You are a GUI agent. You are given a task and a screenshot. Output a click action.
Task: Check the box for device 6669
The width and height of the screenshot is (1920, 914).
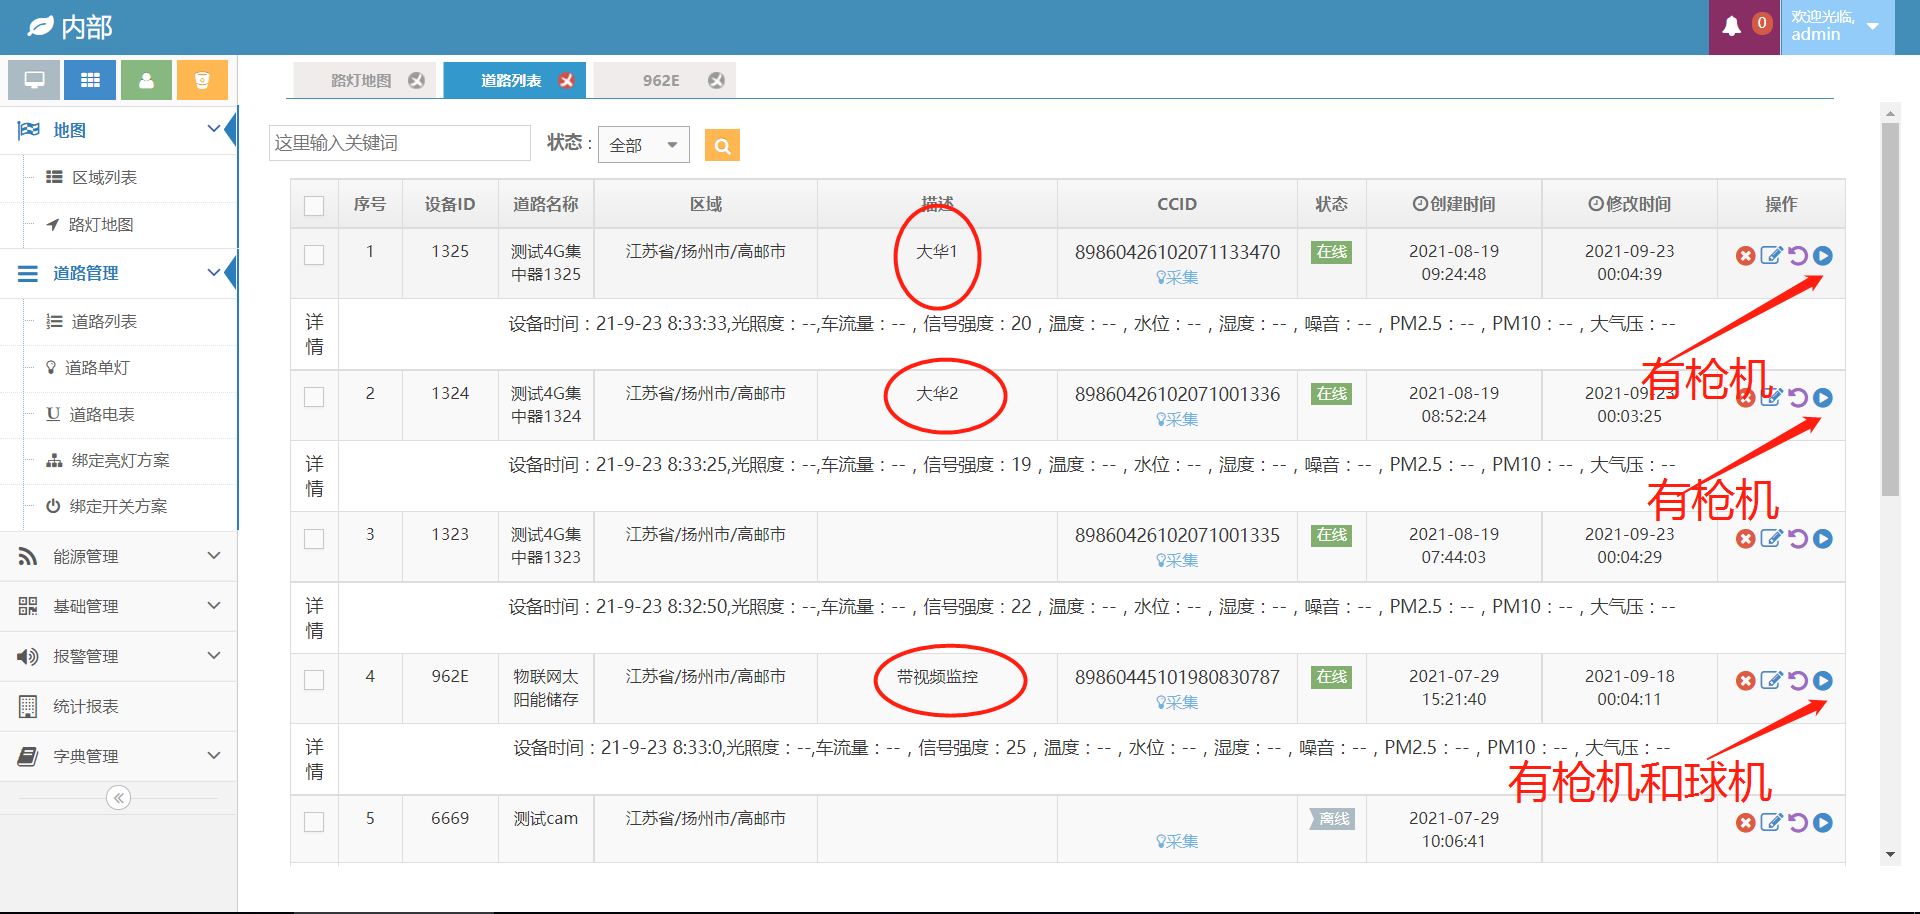click(314, 822)
